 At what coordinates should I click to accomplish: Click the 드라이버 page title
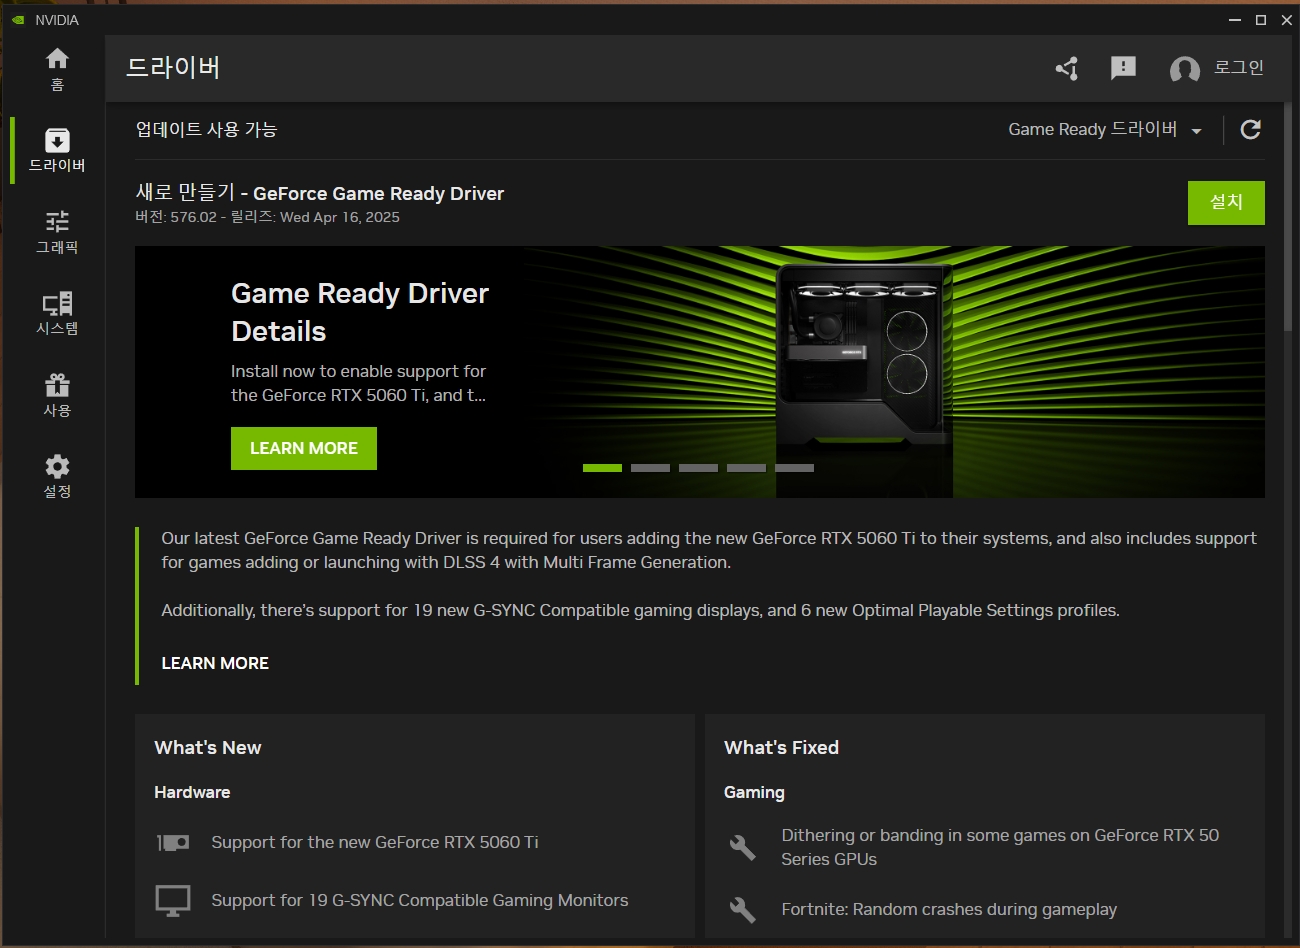173,67
